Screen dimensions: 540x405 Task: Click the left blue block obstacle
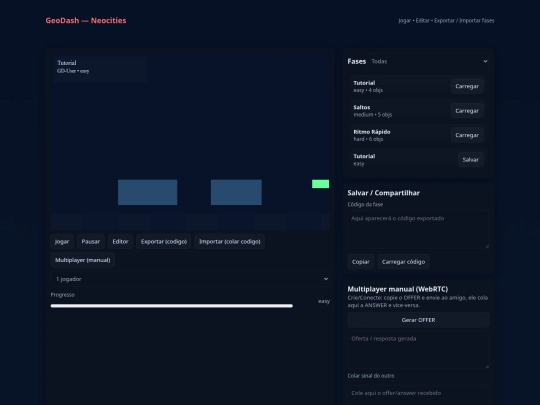[147, 192]
